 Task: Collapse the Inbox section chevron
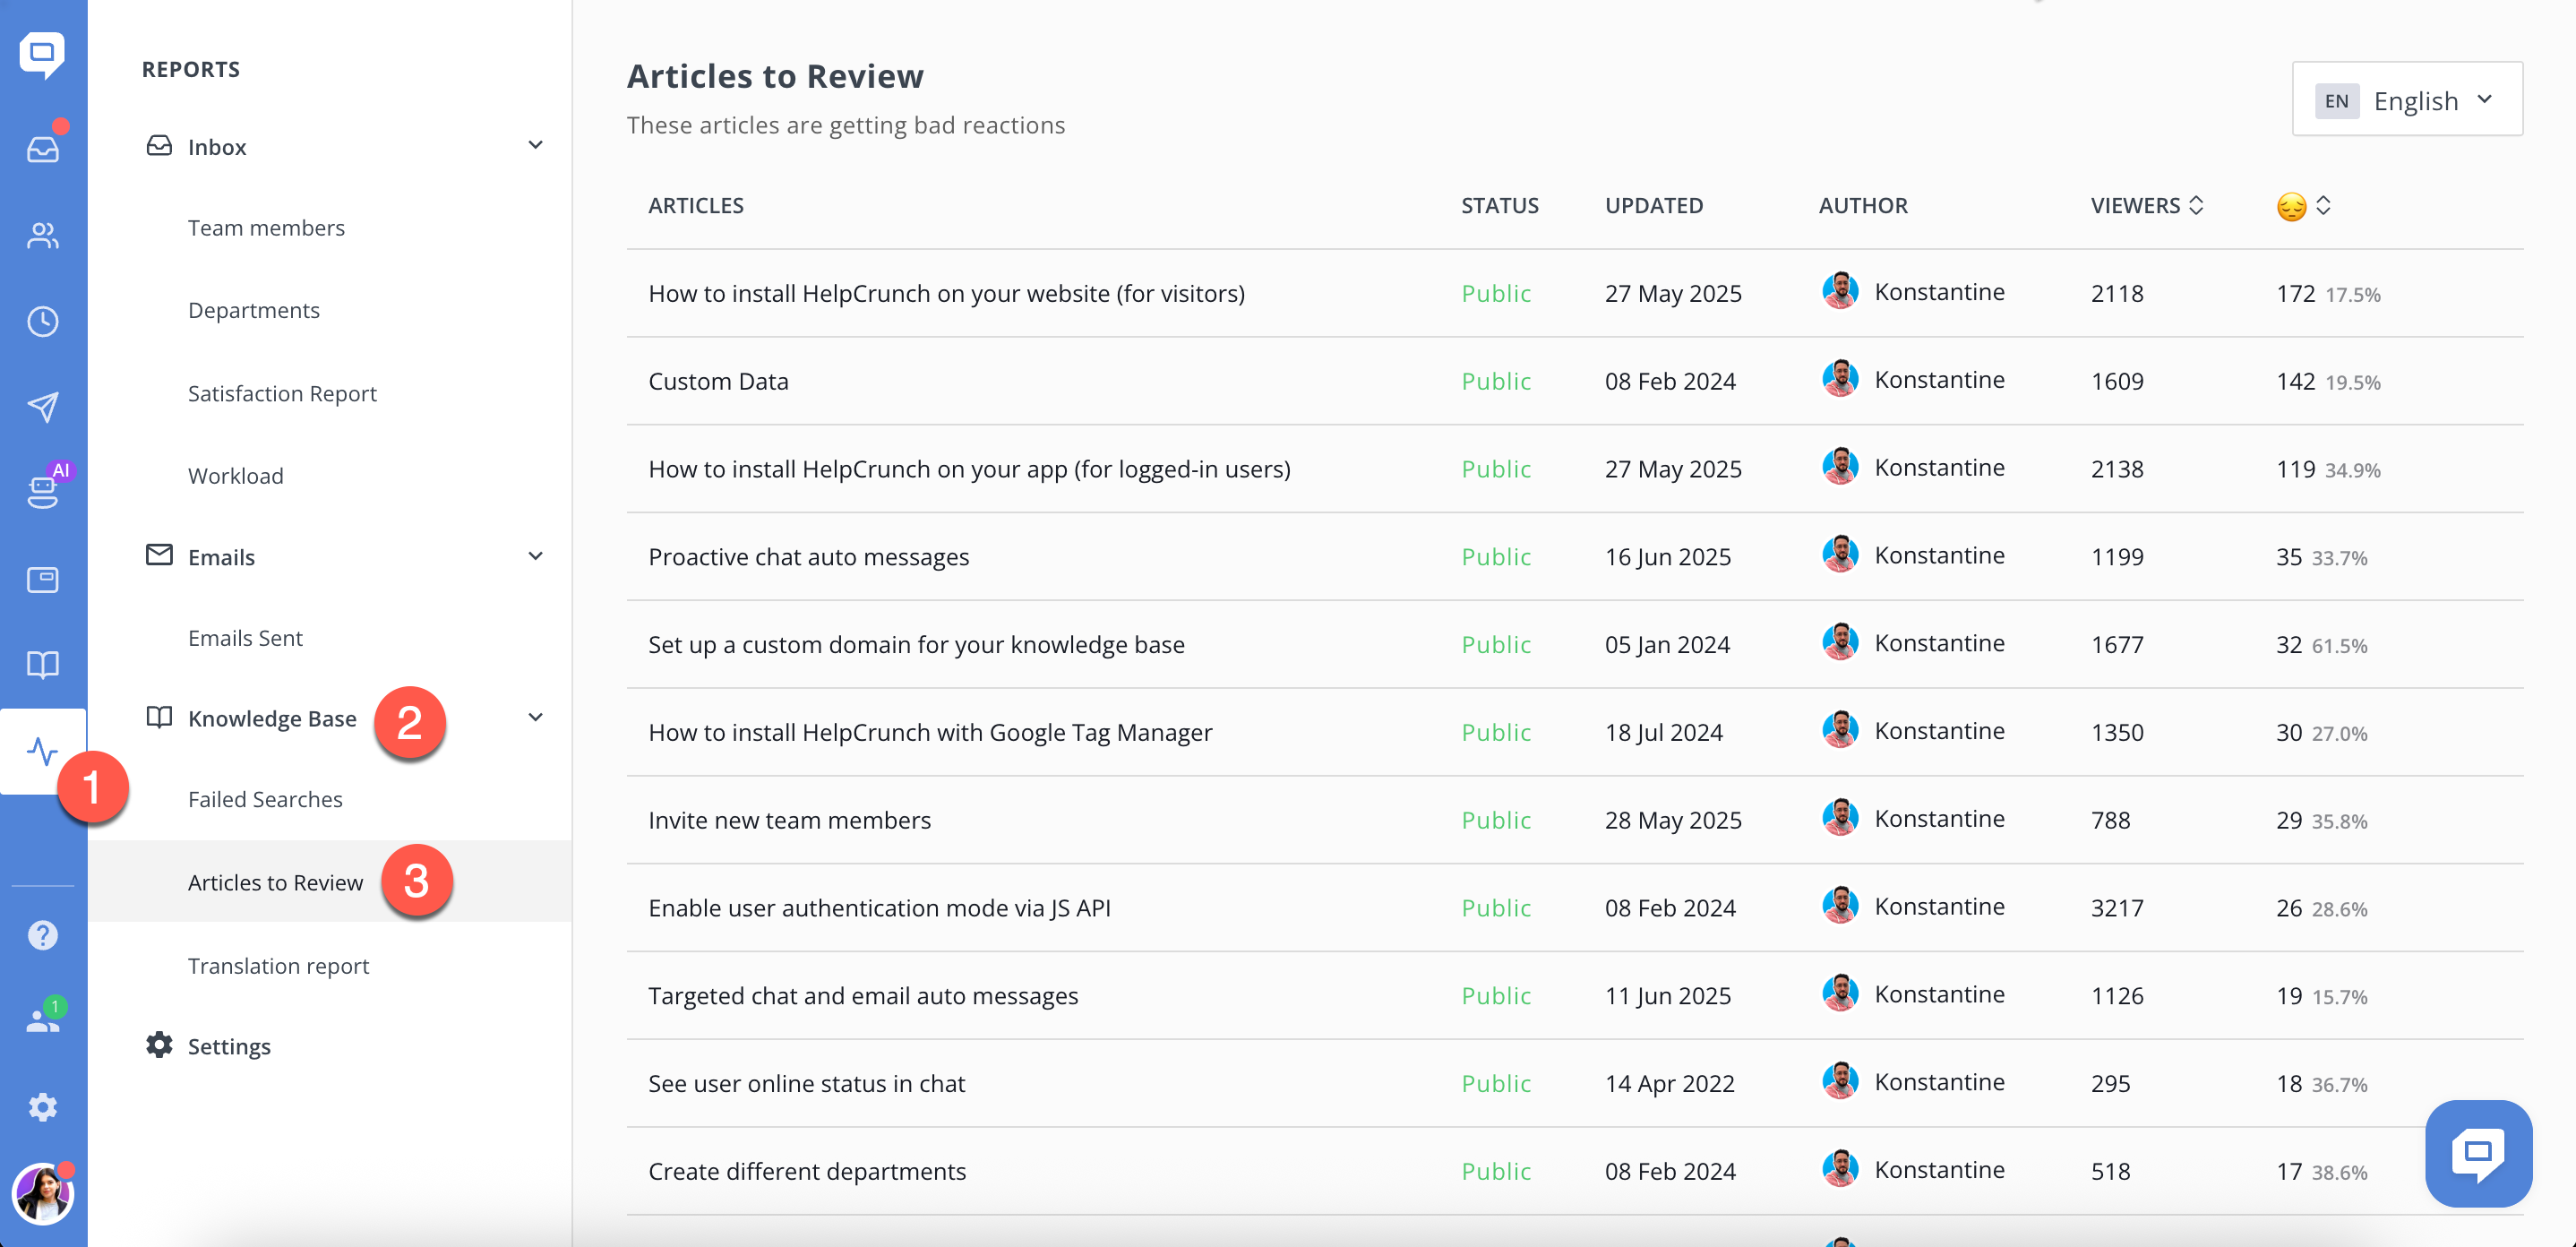tap(536, 145)
